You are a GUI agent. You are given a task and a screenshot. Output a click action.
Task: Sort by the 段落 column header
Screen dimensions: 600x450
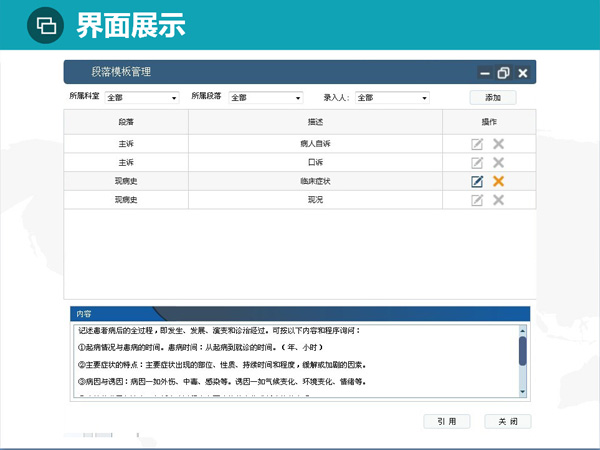pyautogui.click(x=126, y=122)
